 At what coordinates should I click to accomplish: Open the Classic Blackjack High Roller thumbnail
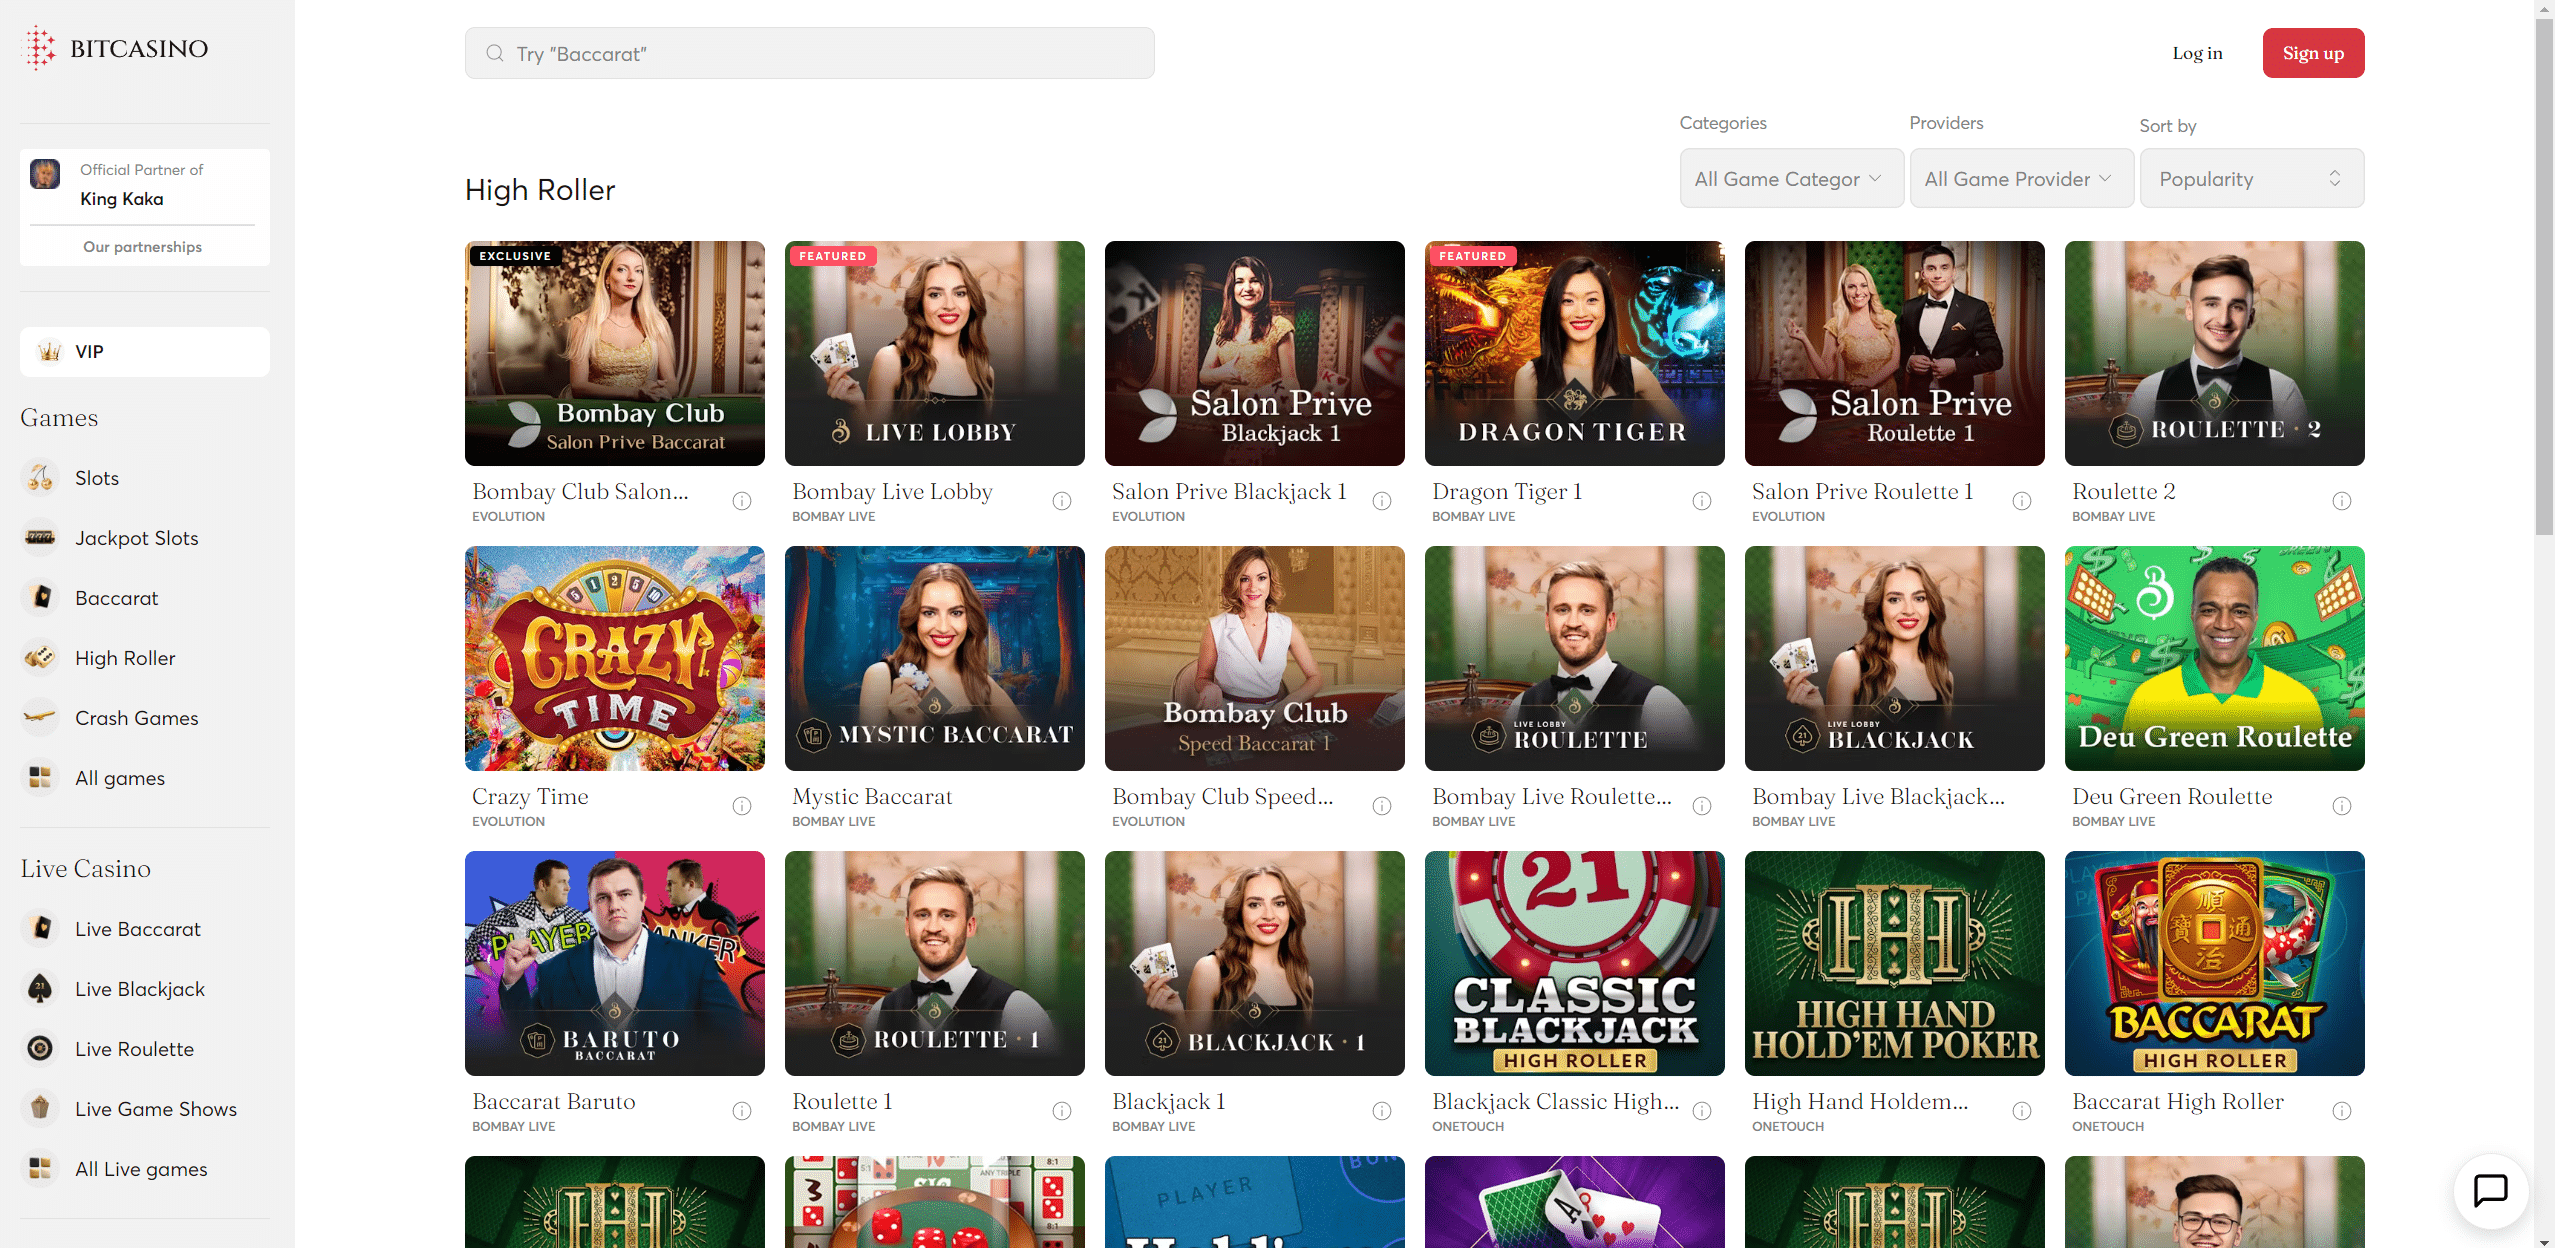coord(1574,963)
